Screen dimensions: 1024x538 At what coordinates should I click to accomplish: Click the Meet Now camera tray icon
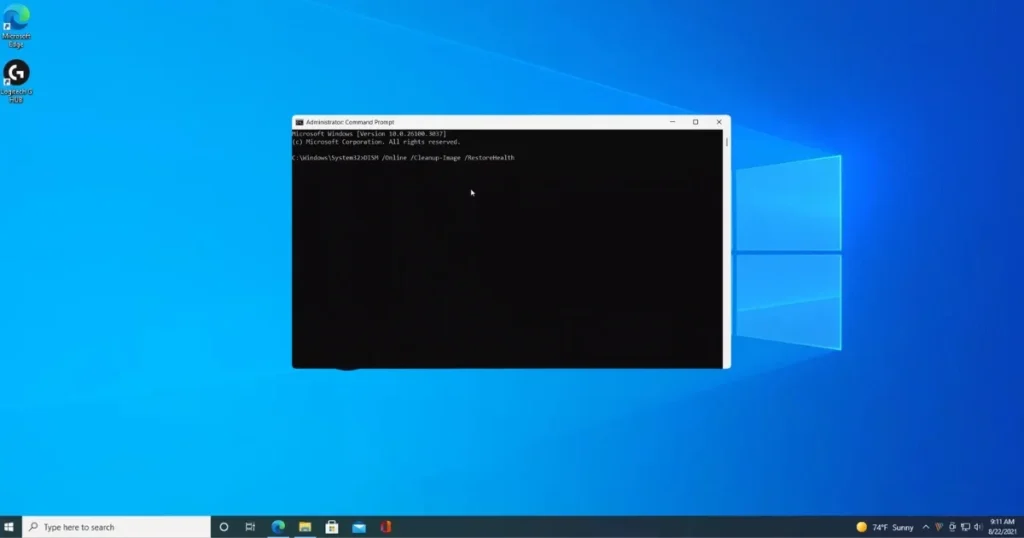[952, 527]
